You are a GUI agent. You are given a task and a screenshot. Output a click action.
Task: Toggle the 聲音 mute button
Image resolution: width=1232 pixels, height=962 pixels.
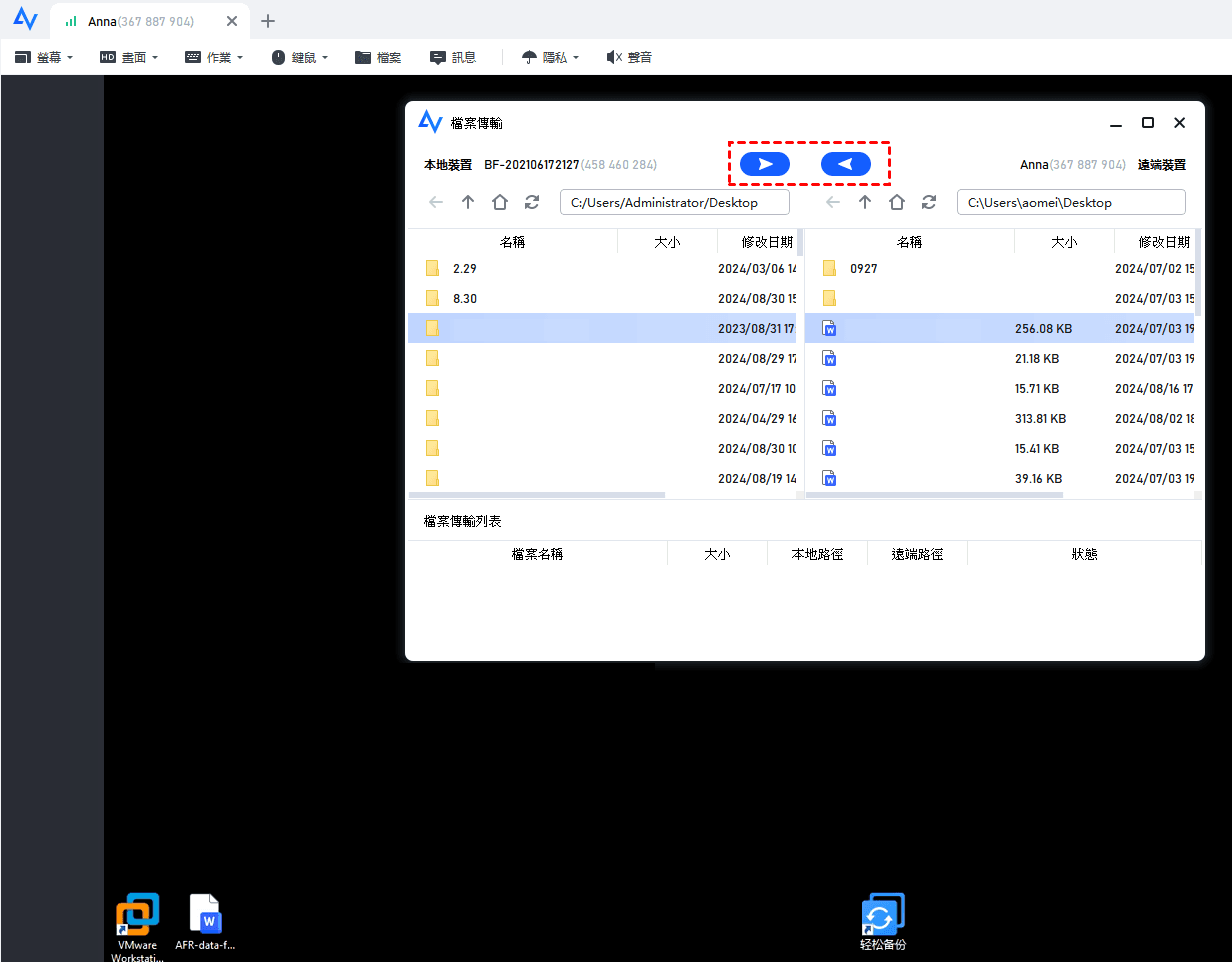coord(629,58)
